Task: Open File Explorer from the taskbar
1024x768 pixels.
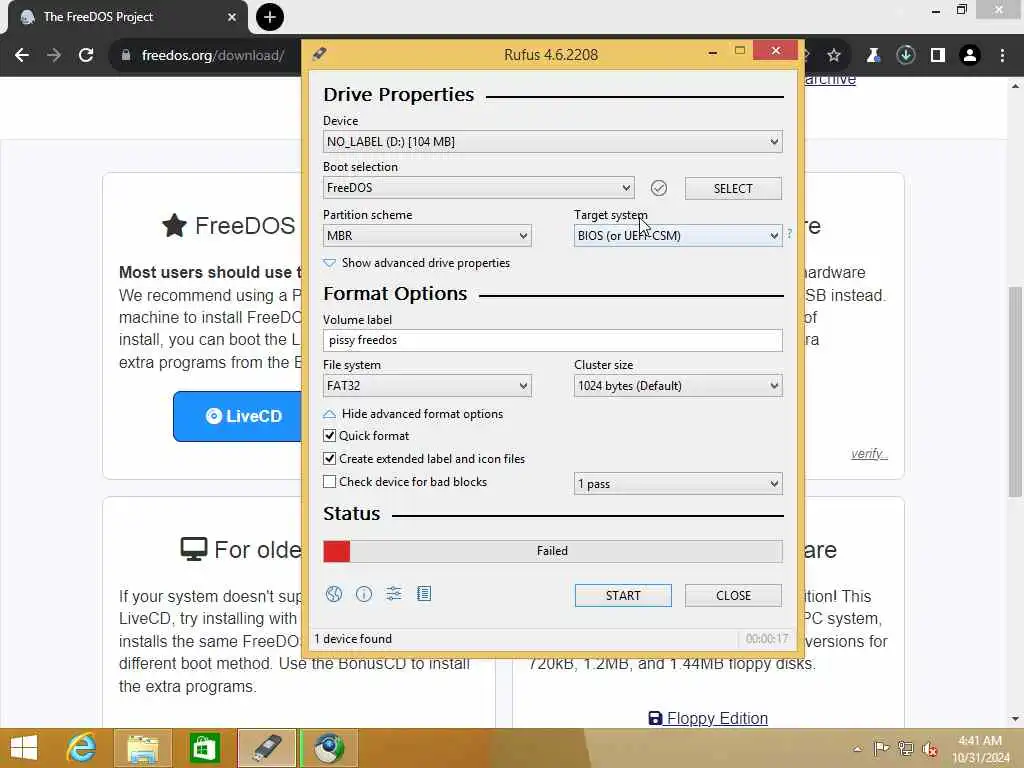Action: tap(143, 748)
